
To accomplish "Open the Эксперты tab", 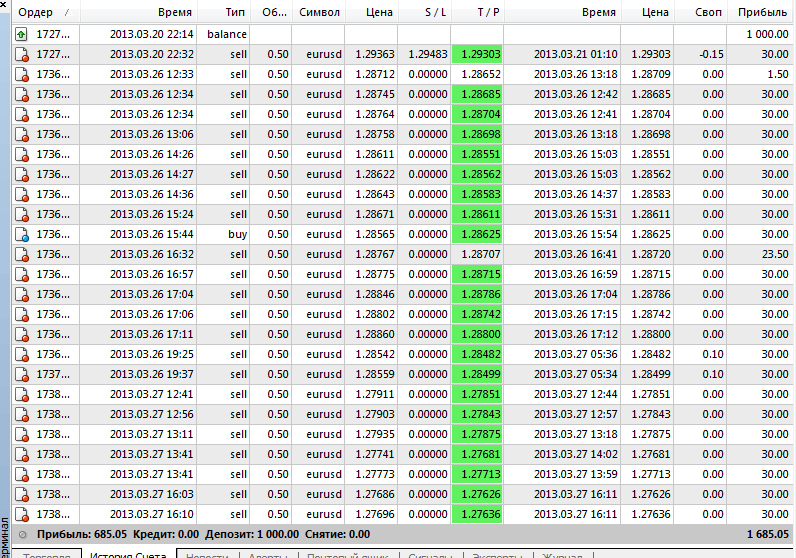I will pyautogui.click(x=498, y=555).
